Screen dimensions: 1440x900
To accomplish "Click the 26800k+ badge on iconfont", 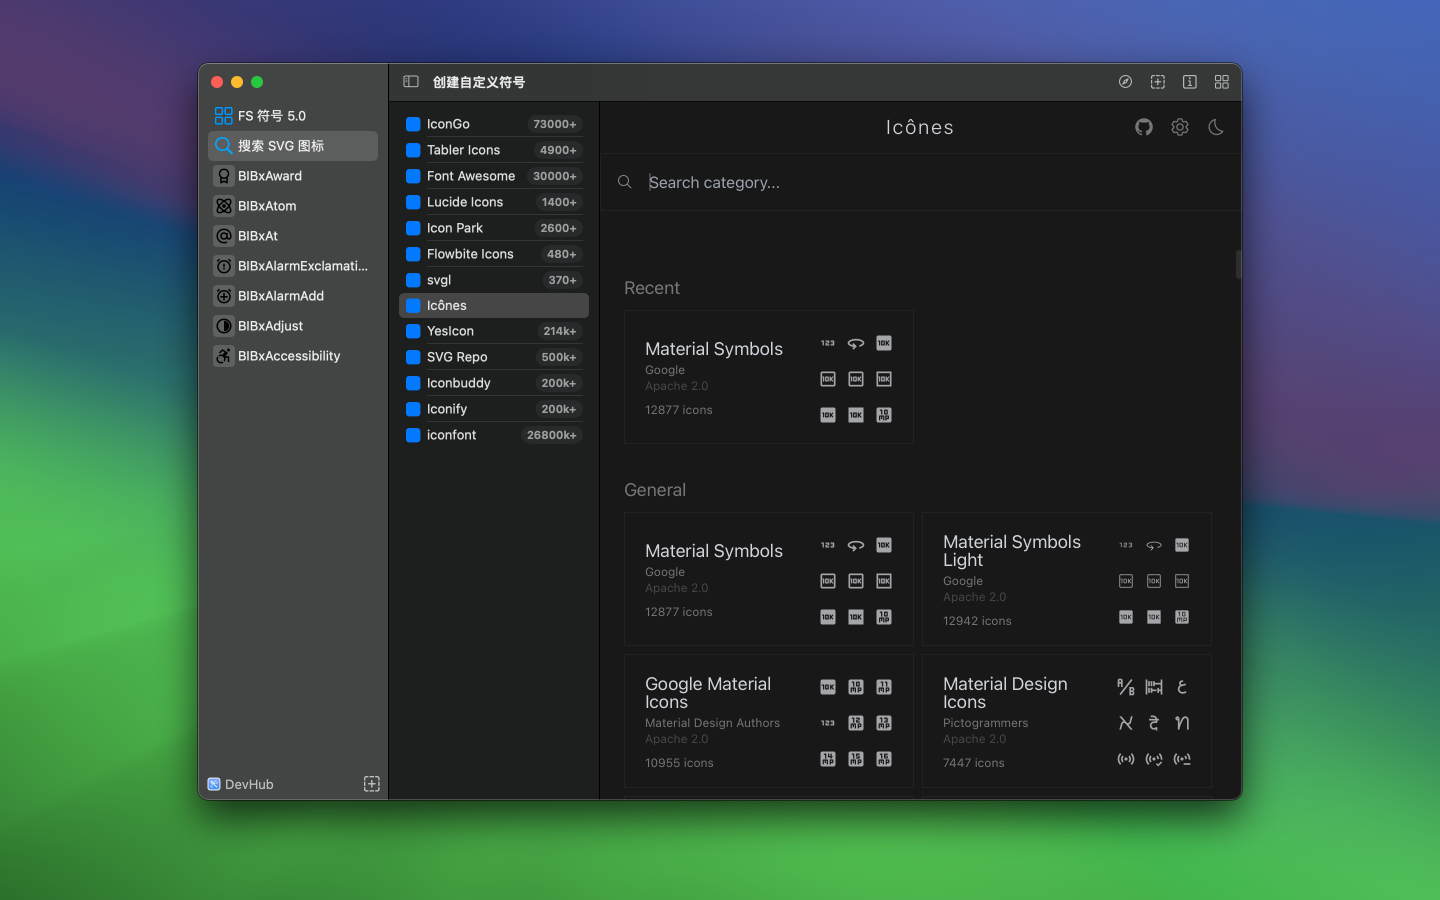I will (x=552, y=435).
